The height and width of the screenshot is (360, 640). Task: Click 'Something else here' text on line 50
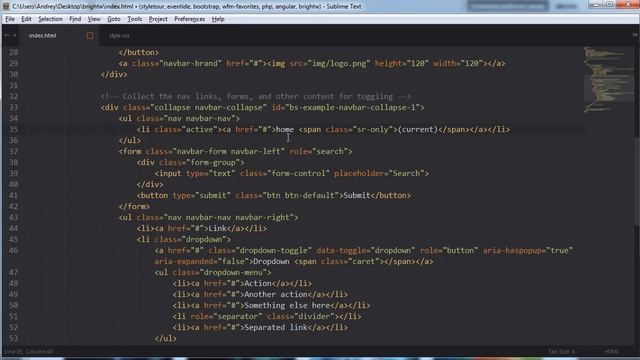[287, 306]
